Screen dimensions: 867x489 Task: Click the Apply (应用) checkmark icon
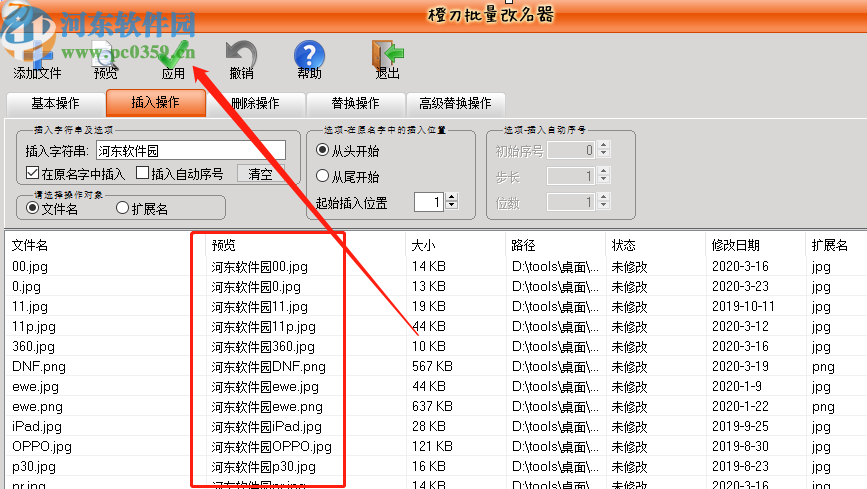(x=173, y=58)
